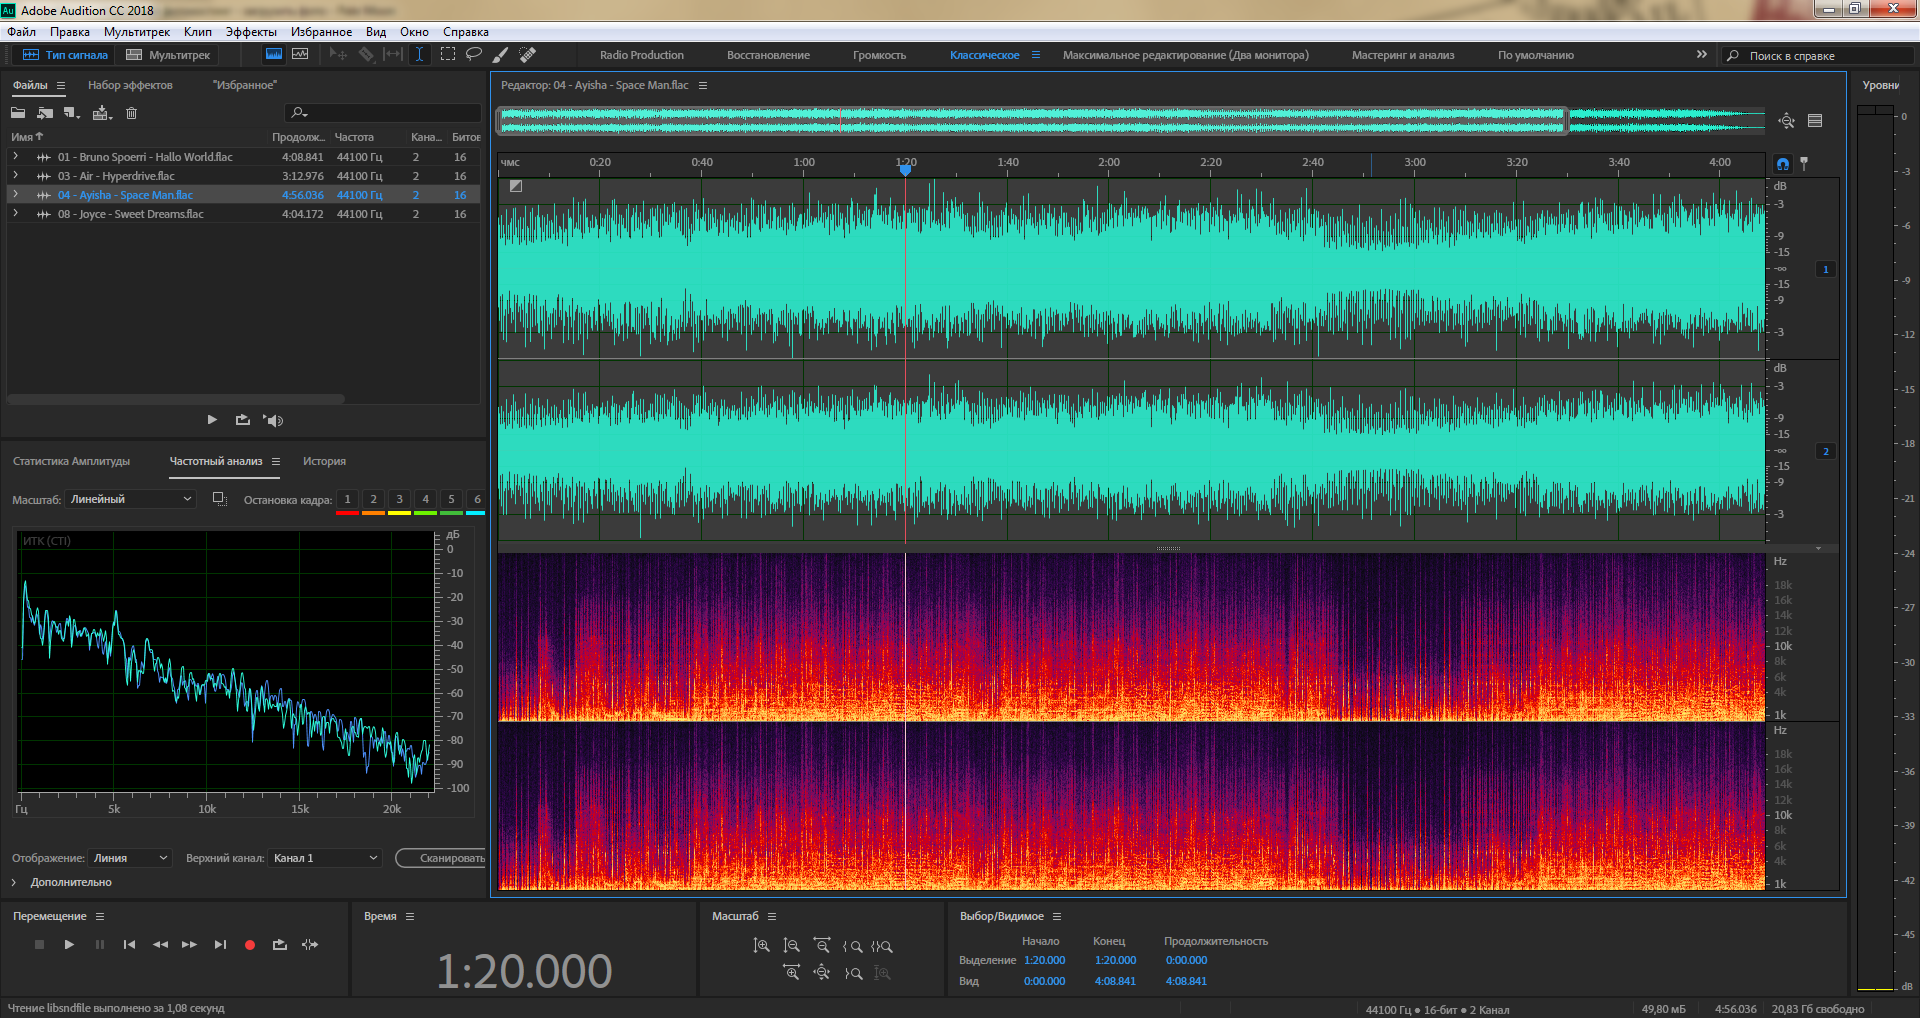The width and height of the screenshot is (1920, 1018).
Task: Open the Эффекты menu
Action: (251, 32)
